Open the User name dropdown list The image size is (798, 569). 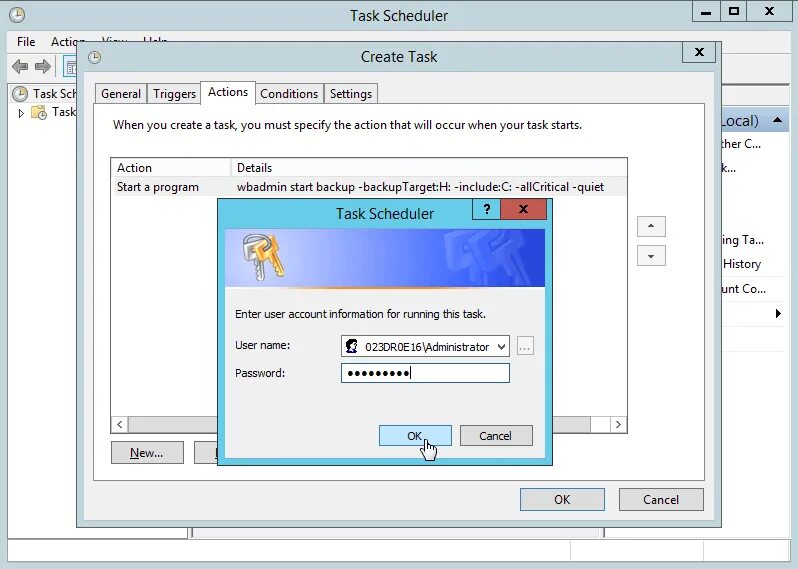pyautogui.click(x=501, y=347)
